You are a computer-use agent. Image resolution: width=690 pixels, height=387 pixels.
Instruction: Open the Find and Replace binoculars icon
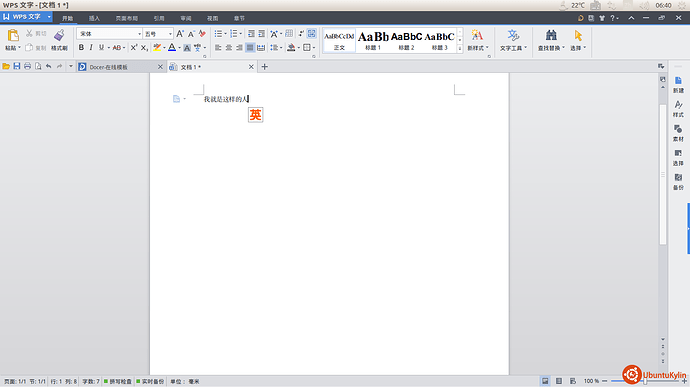coord(551,35)
